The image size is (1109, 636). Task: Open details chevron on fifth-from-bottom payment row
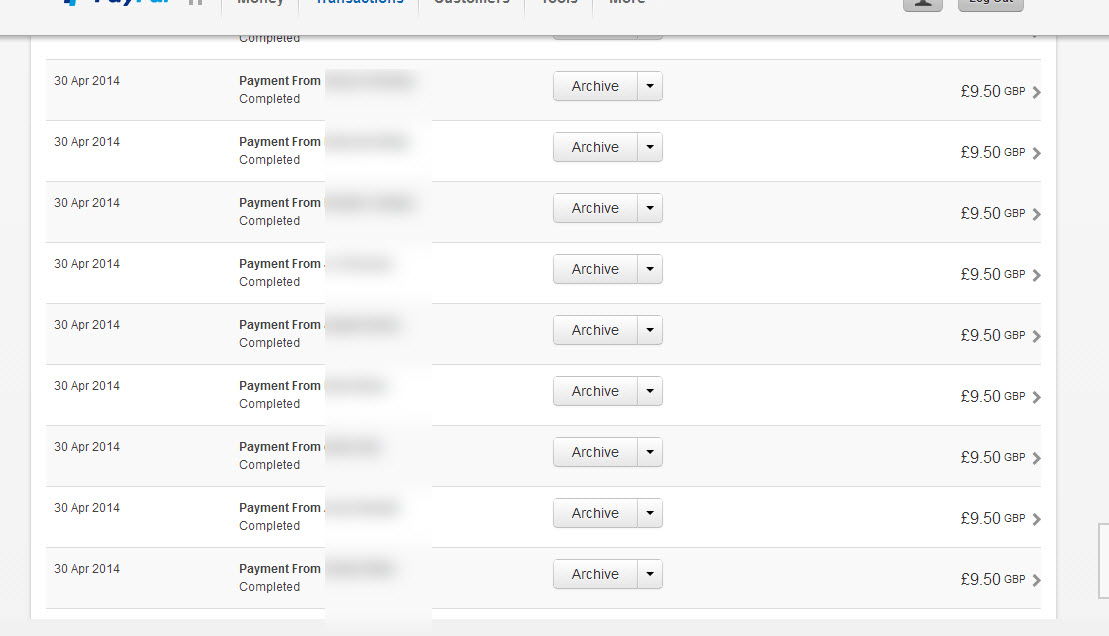point(1036,336)
